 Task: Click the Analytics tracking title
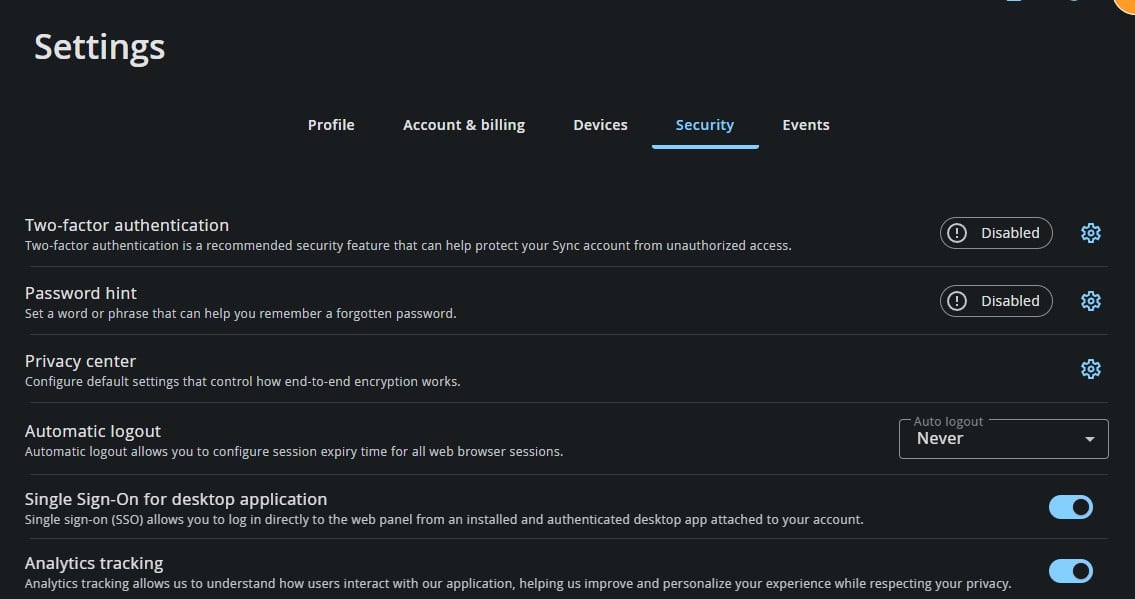94,563
